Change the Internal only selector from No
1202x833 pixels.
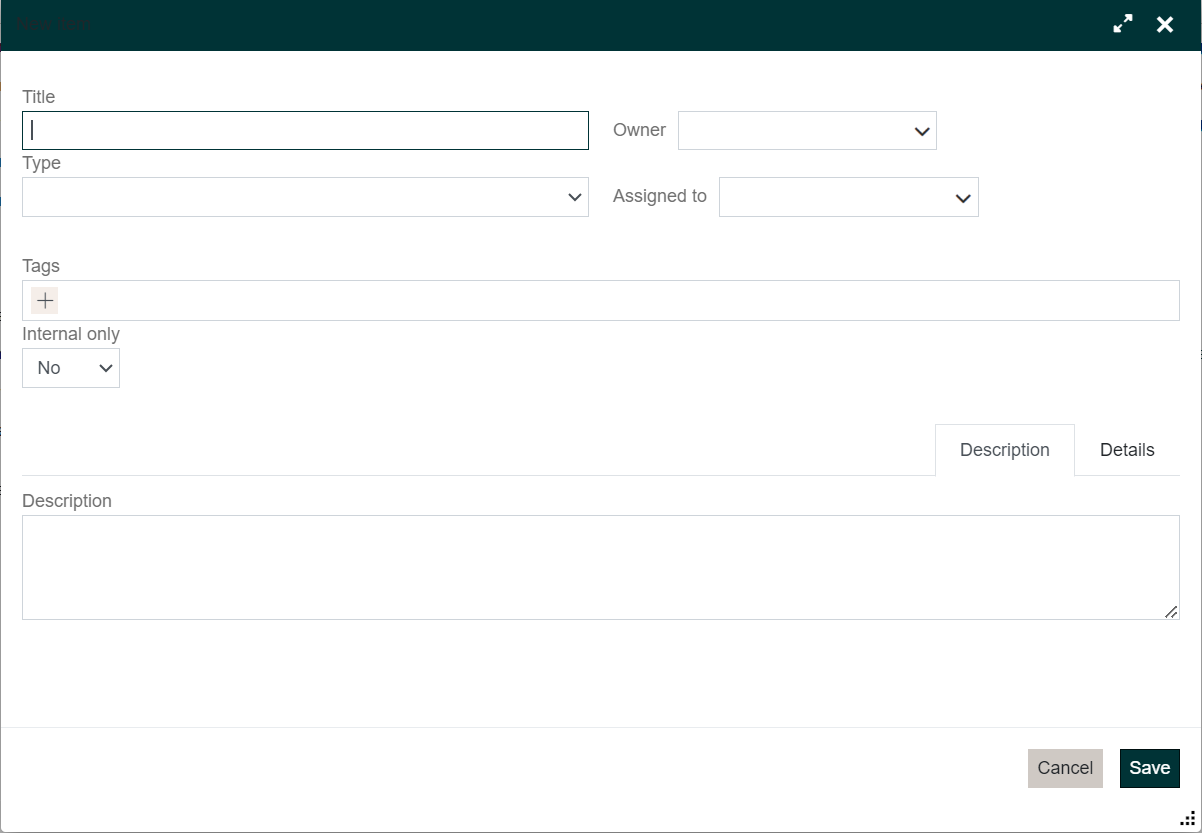[71, 368]
